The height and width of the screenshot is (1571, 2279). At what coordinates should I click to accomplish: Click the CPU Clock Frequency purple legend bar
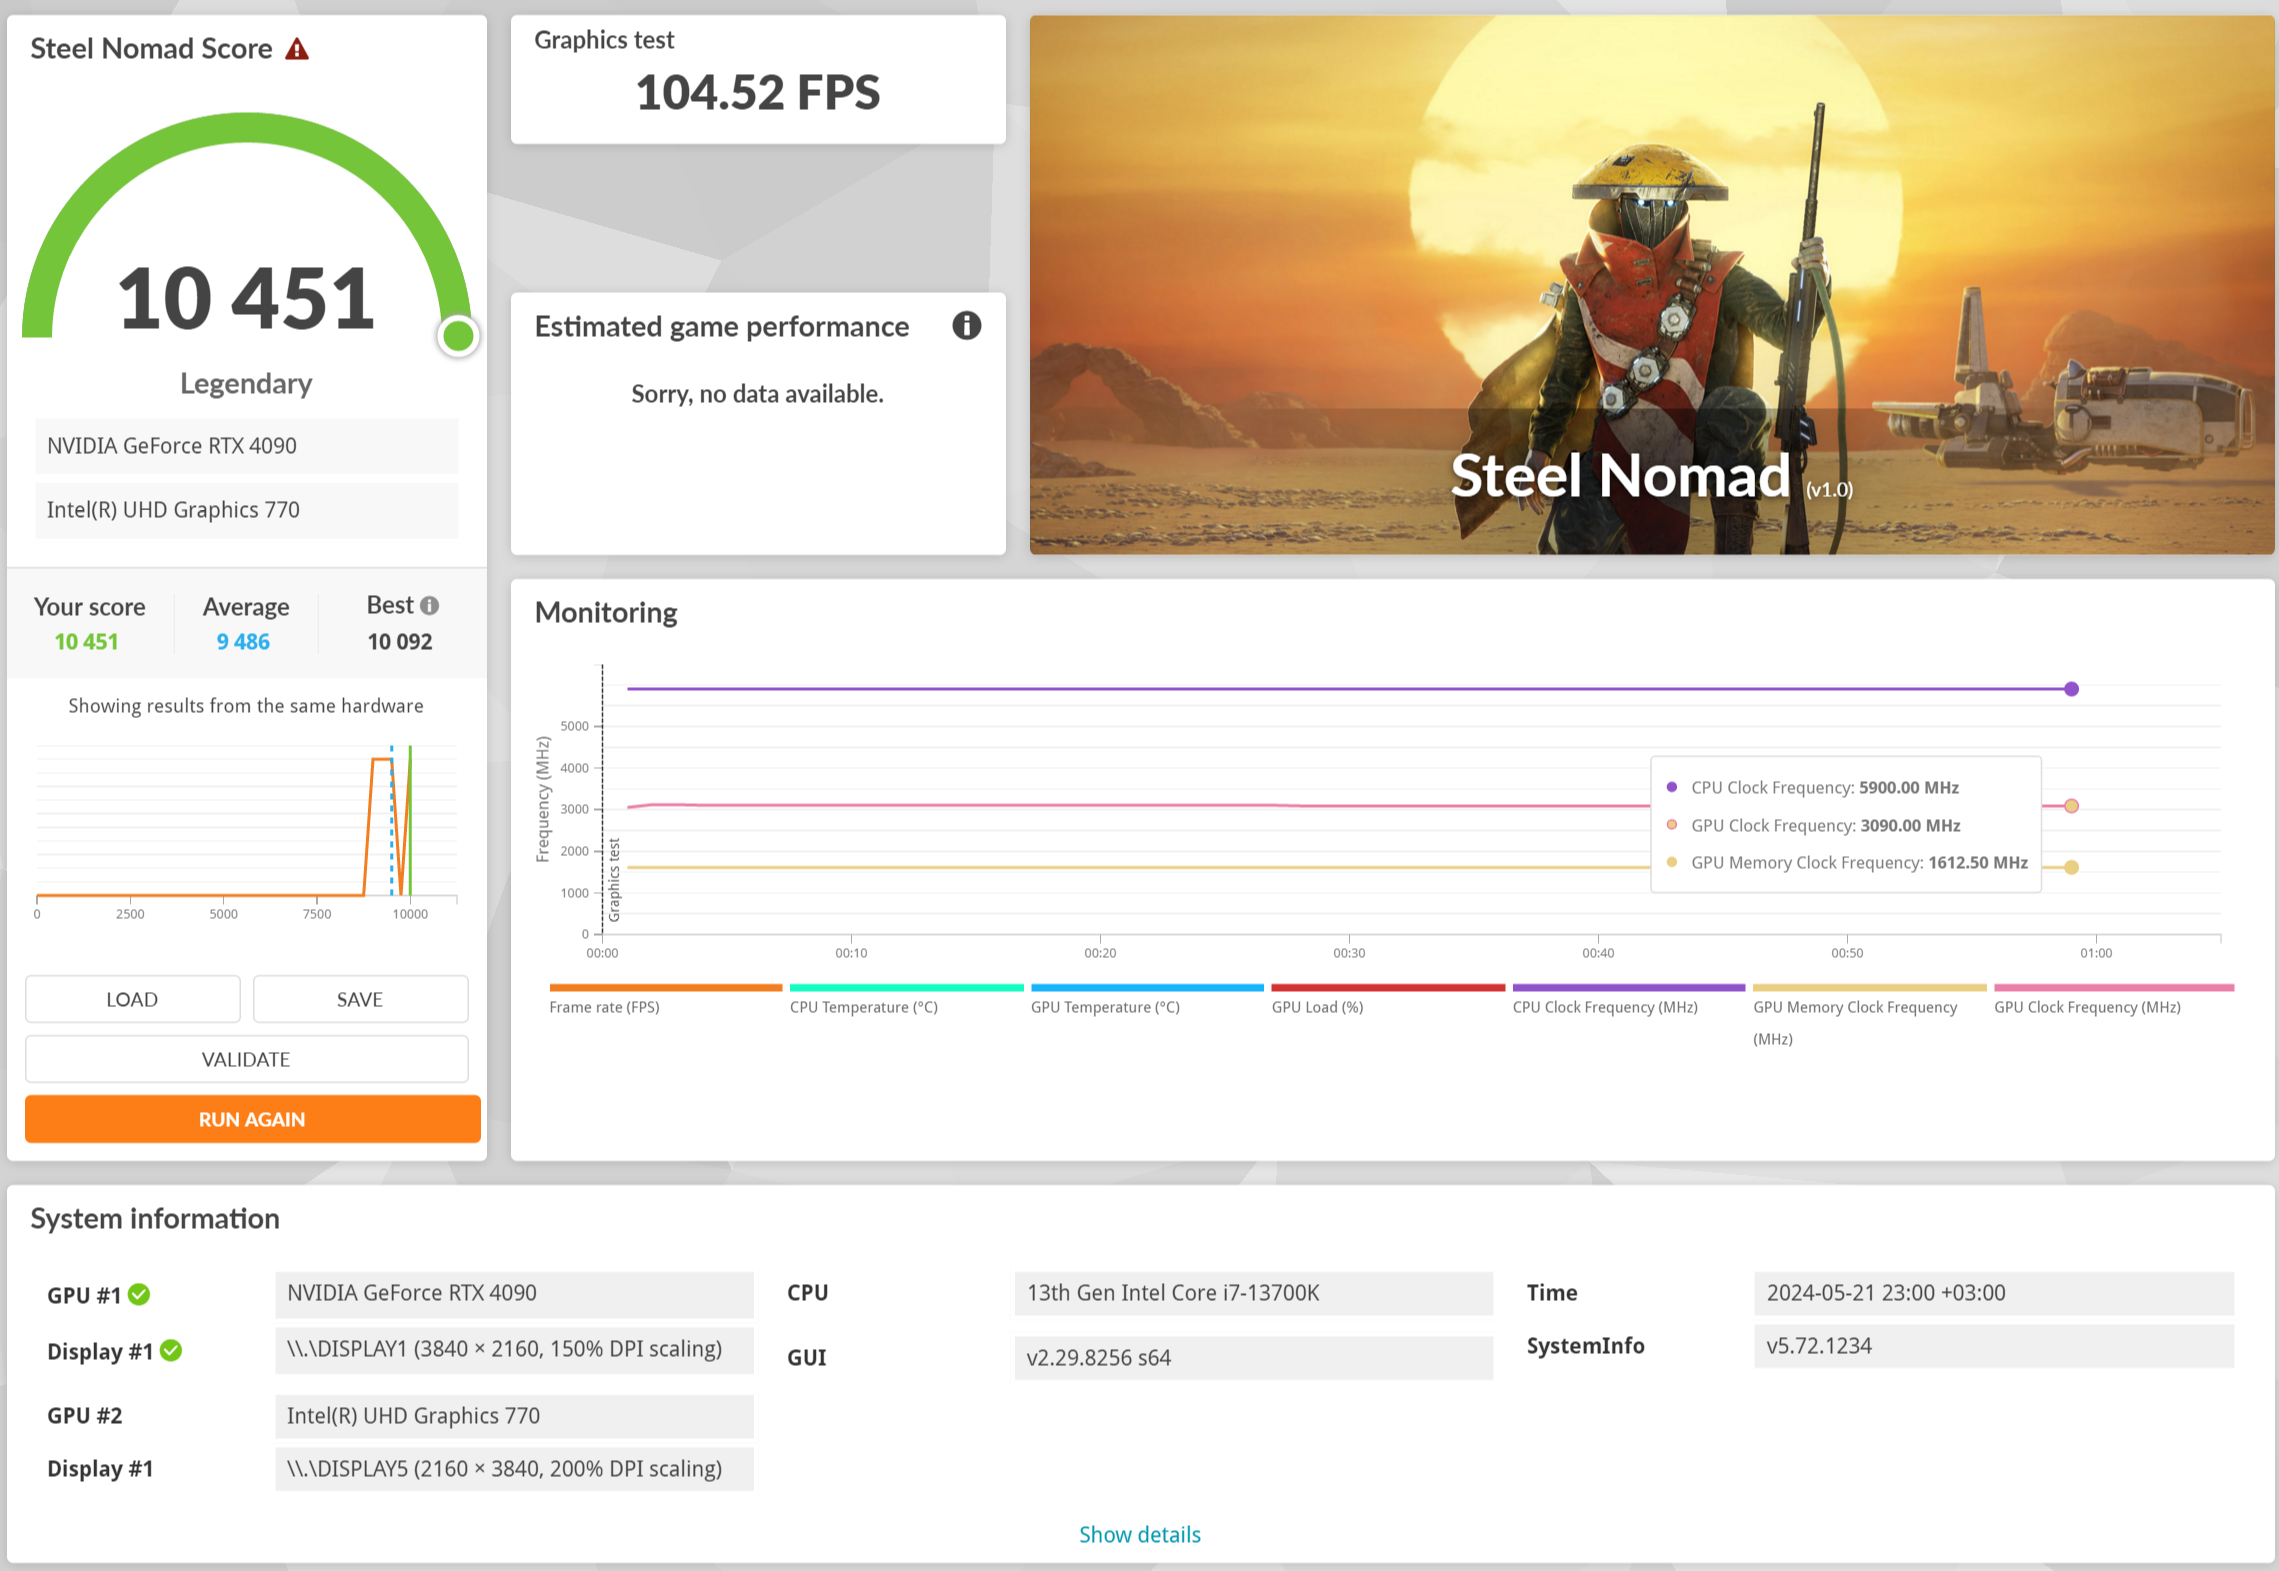click(x=1628, y=988)
